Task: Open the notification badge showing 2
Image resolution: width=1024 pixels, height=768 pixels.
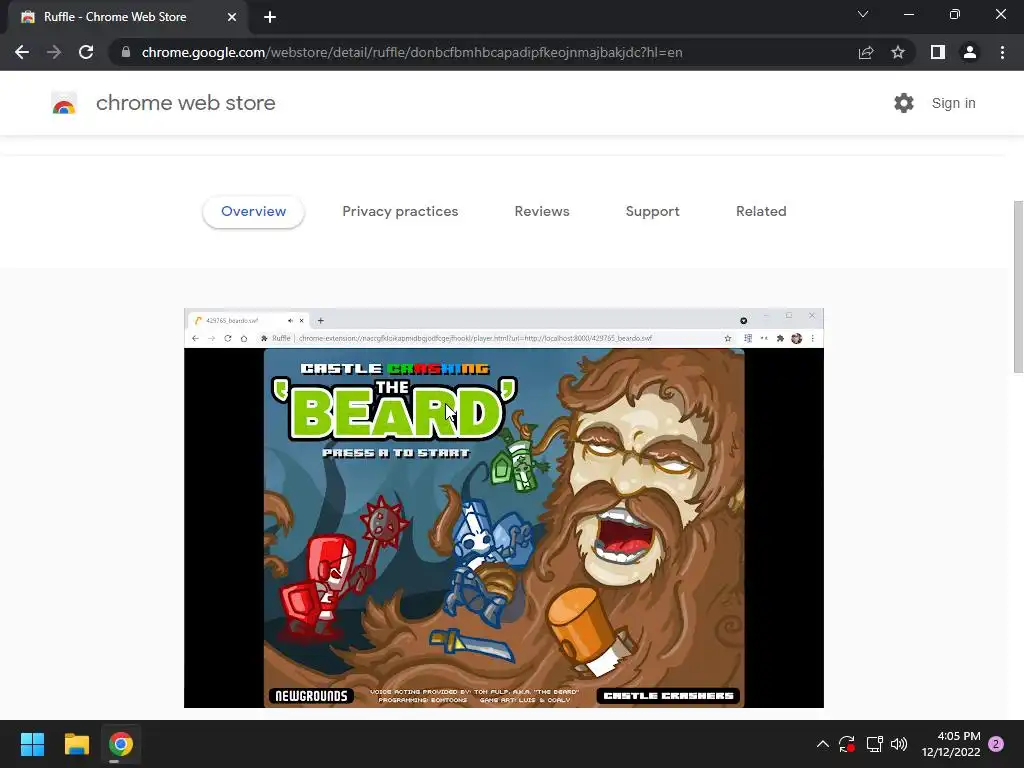Action: point(996,744)
